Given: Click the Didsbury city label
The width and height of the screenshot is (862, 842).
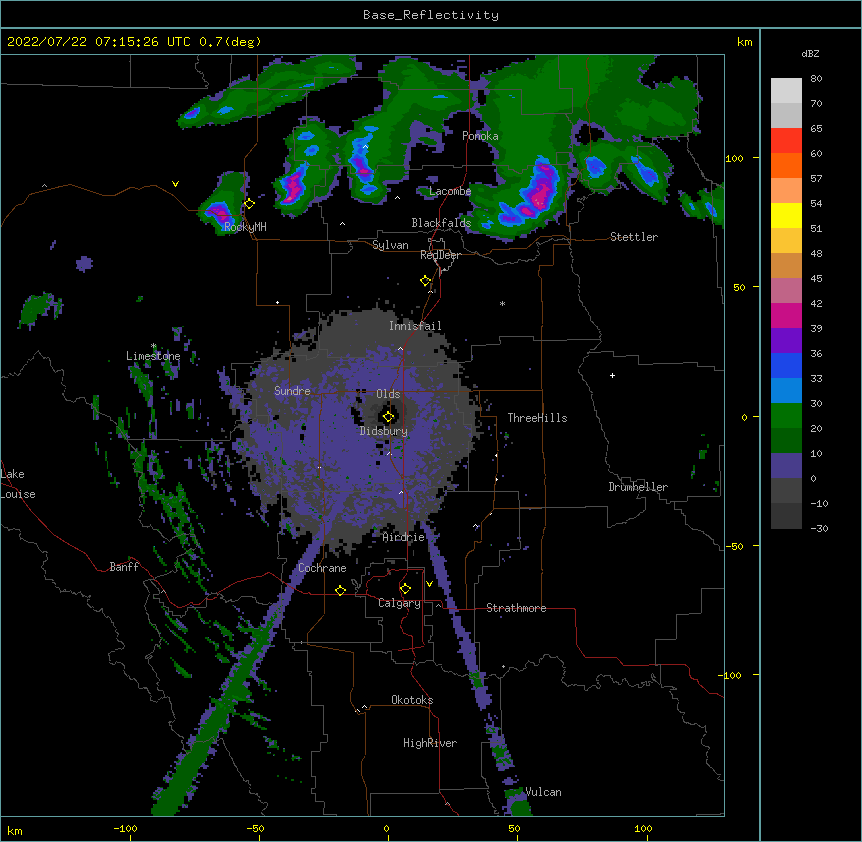Looking at the screenshot, I should [x=383, y=431].
